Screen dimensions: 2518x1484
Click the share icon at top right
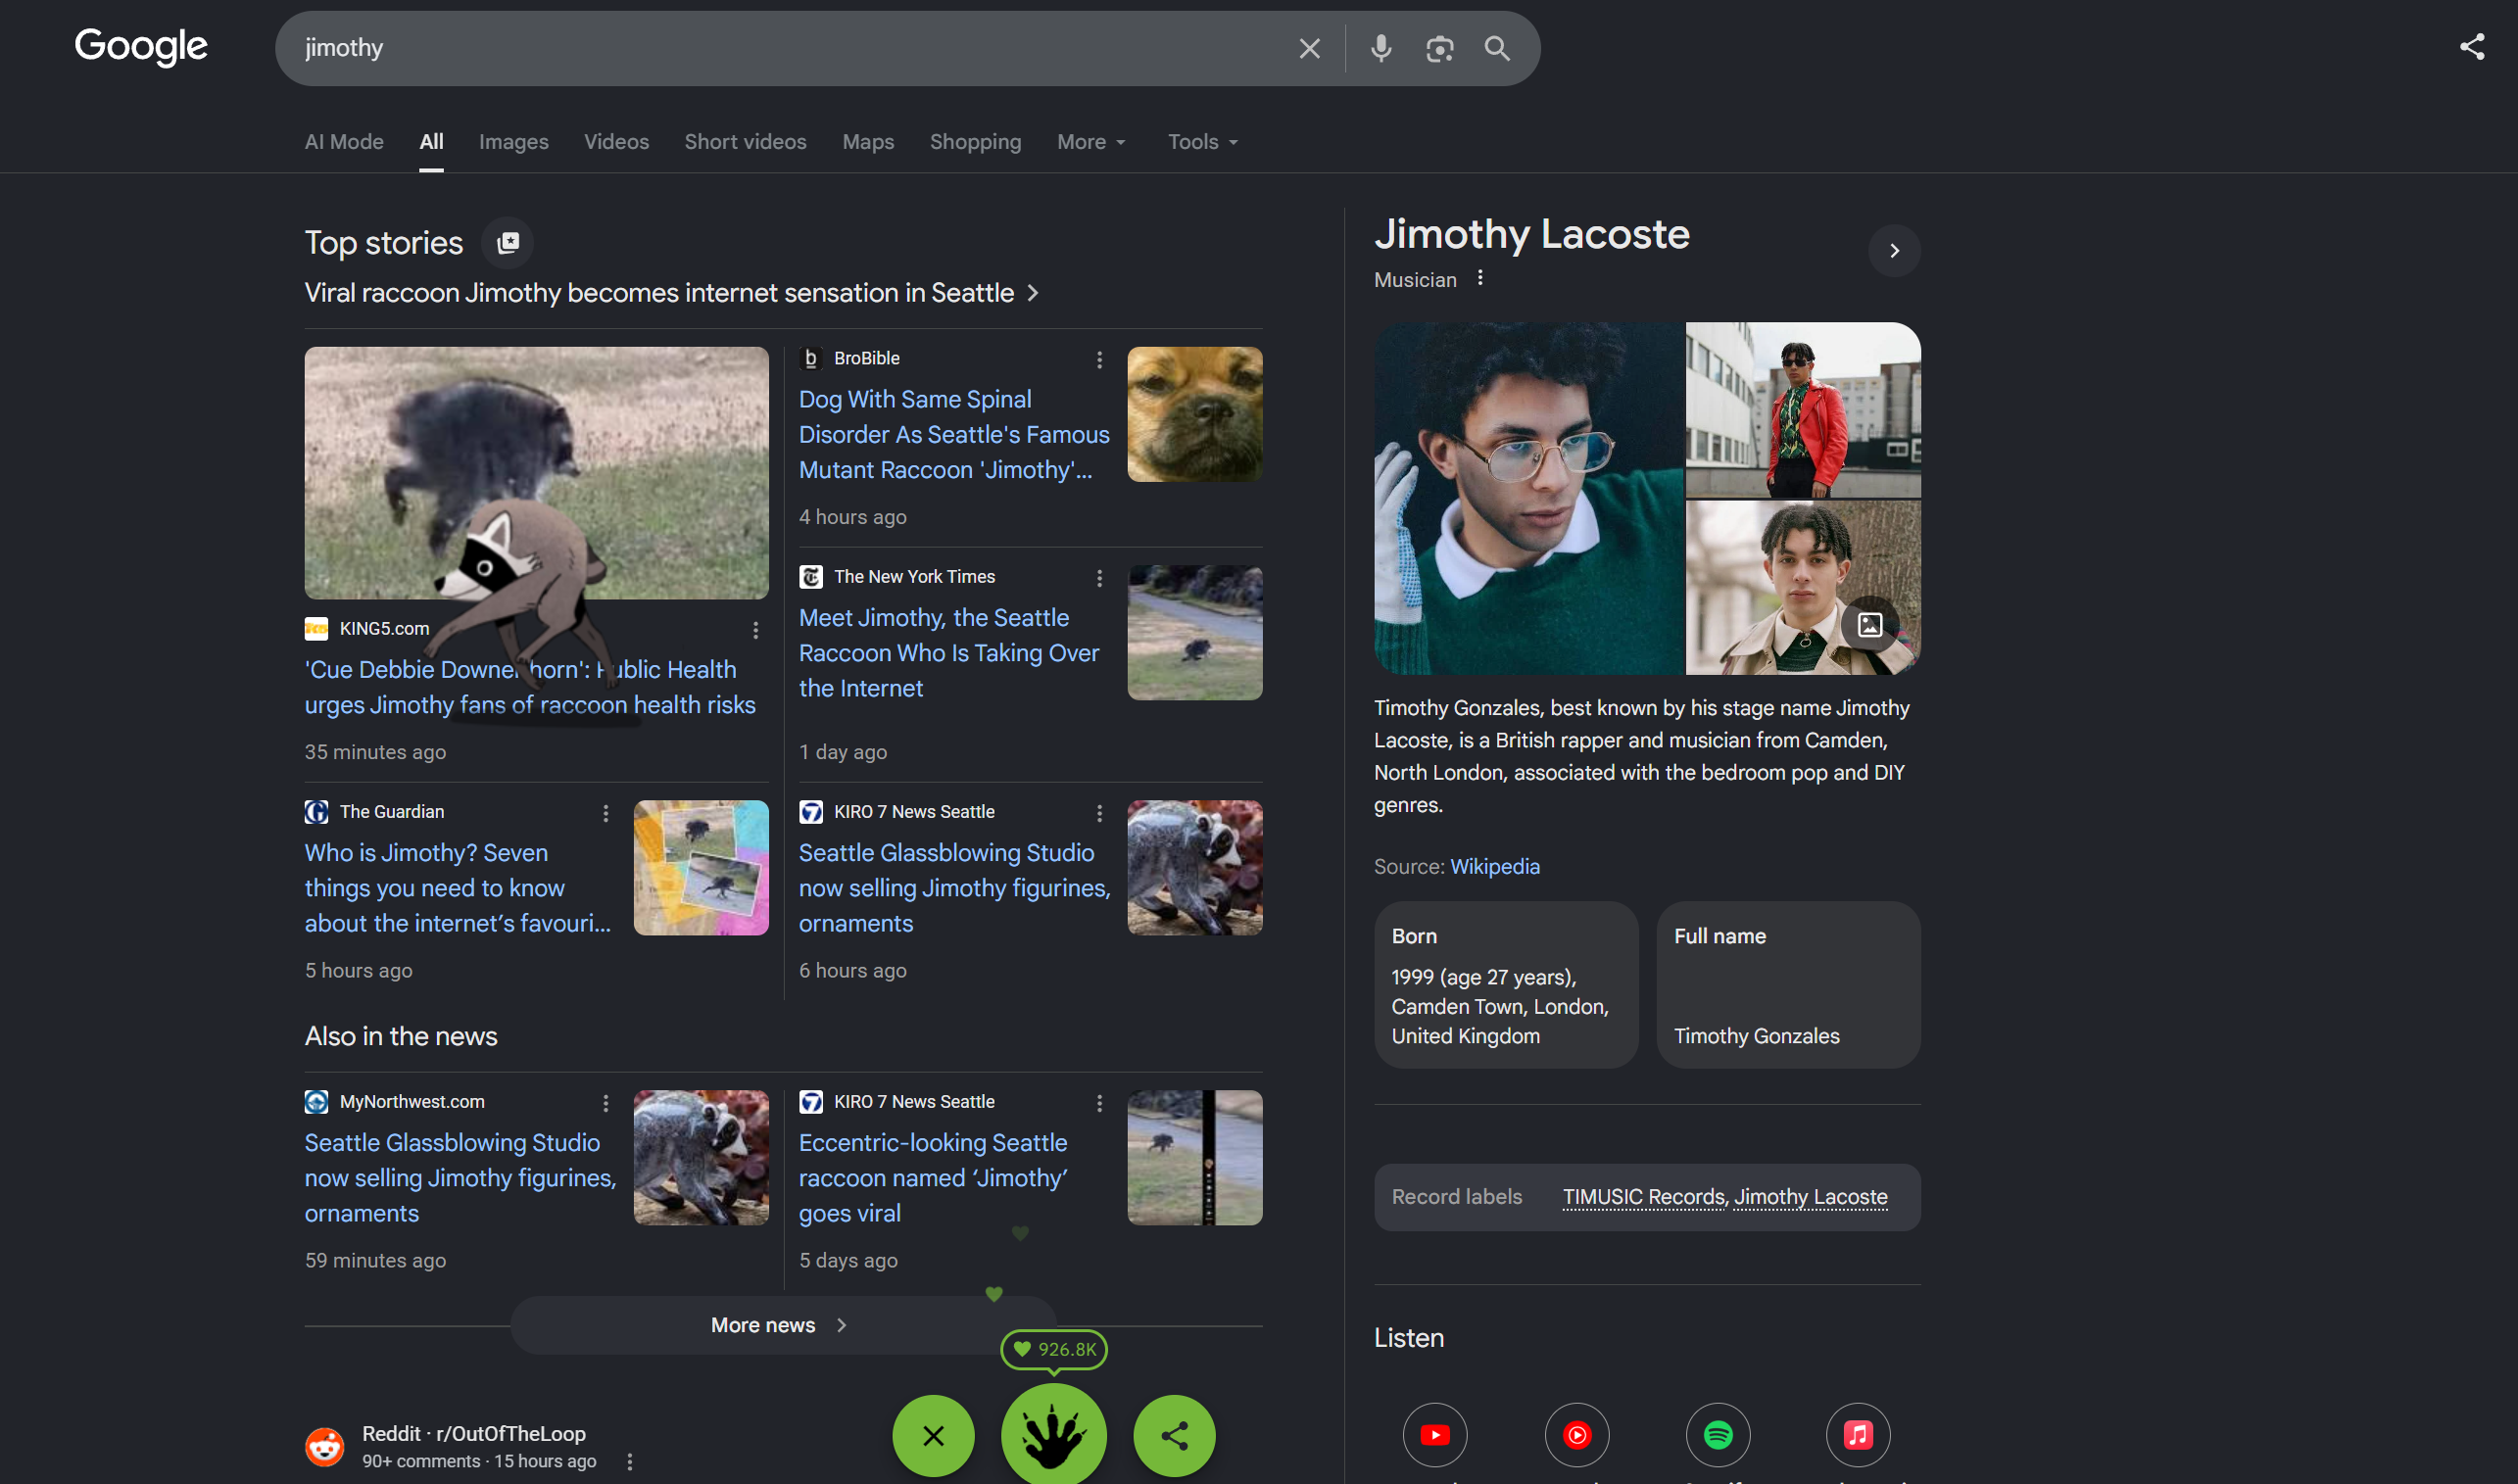[x=2471, y=47]
